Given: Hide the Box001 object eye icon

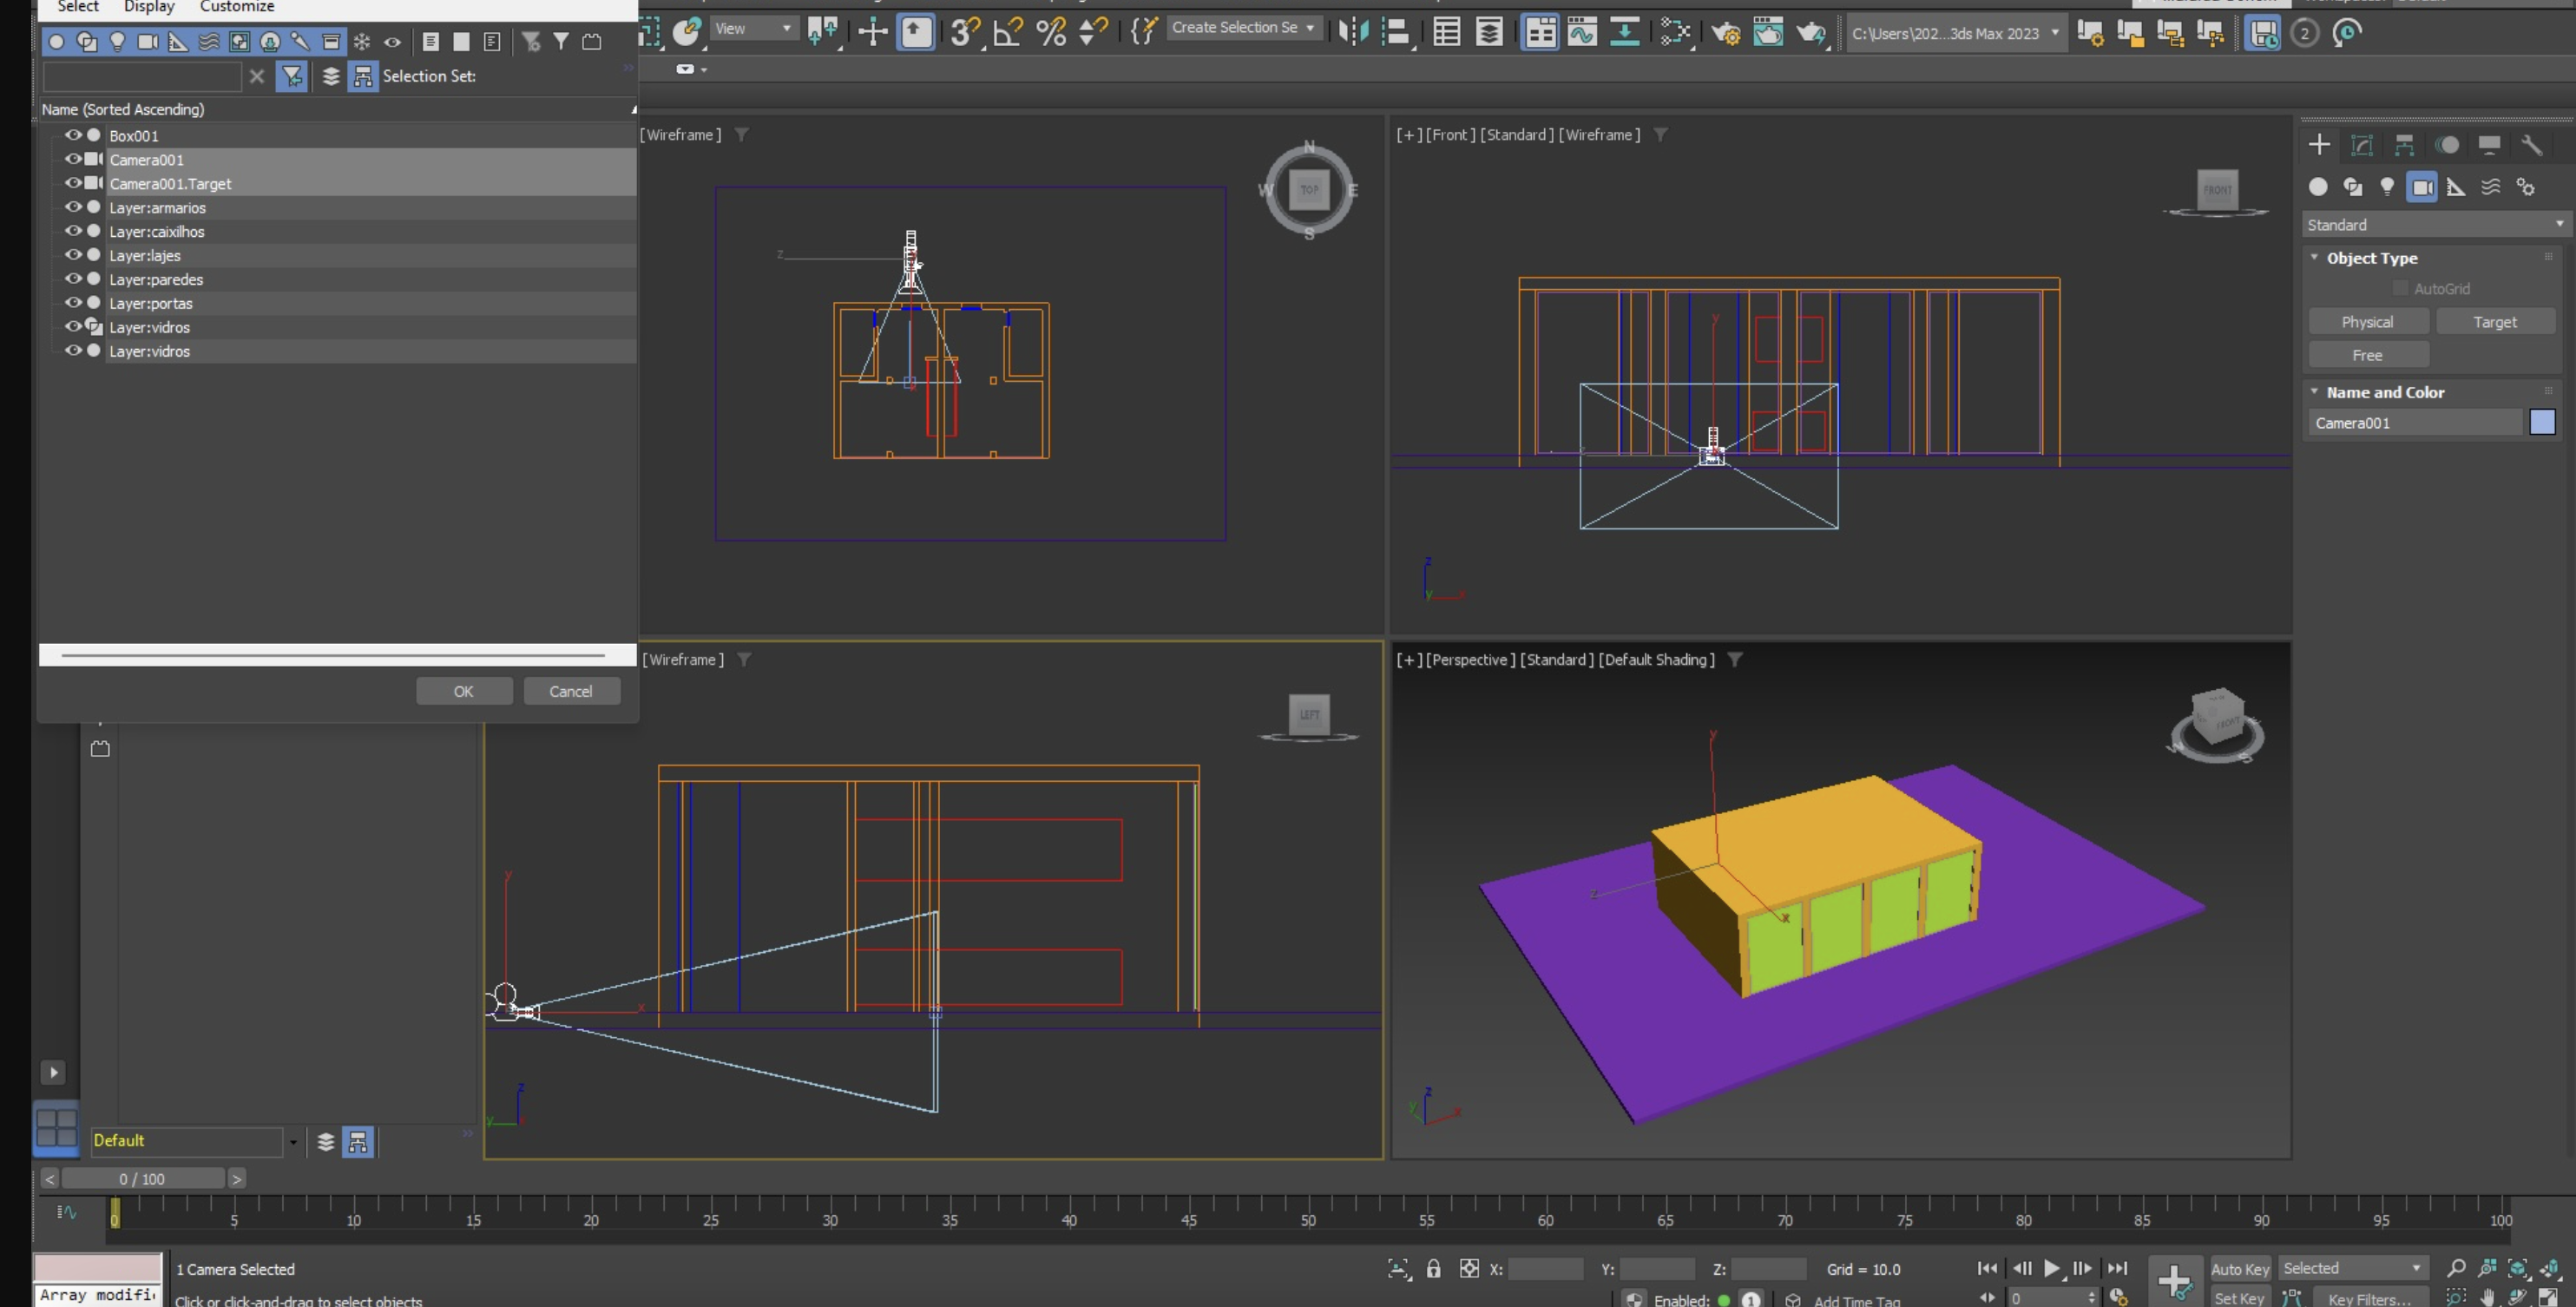Looking at the screenshot, I should tap(73, 135).
